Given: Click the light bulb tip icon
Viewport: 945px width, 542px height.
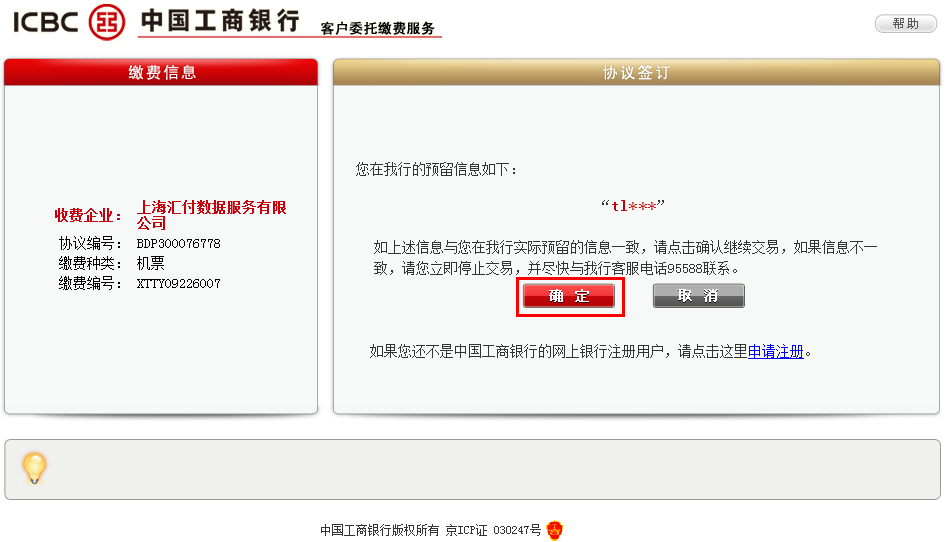Looking at the screenshot, I should tap(34, 468).
